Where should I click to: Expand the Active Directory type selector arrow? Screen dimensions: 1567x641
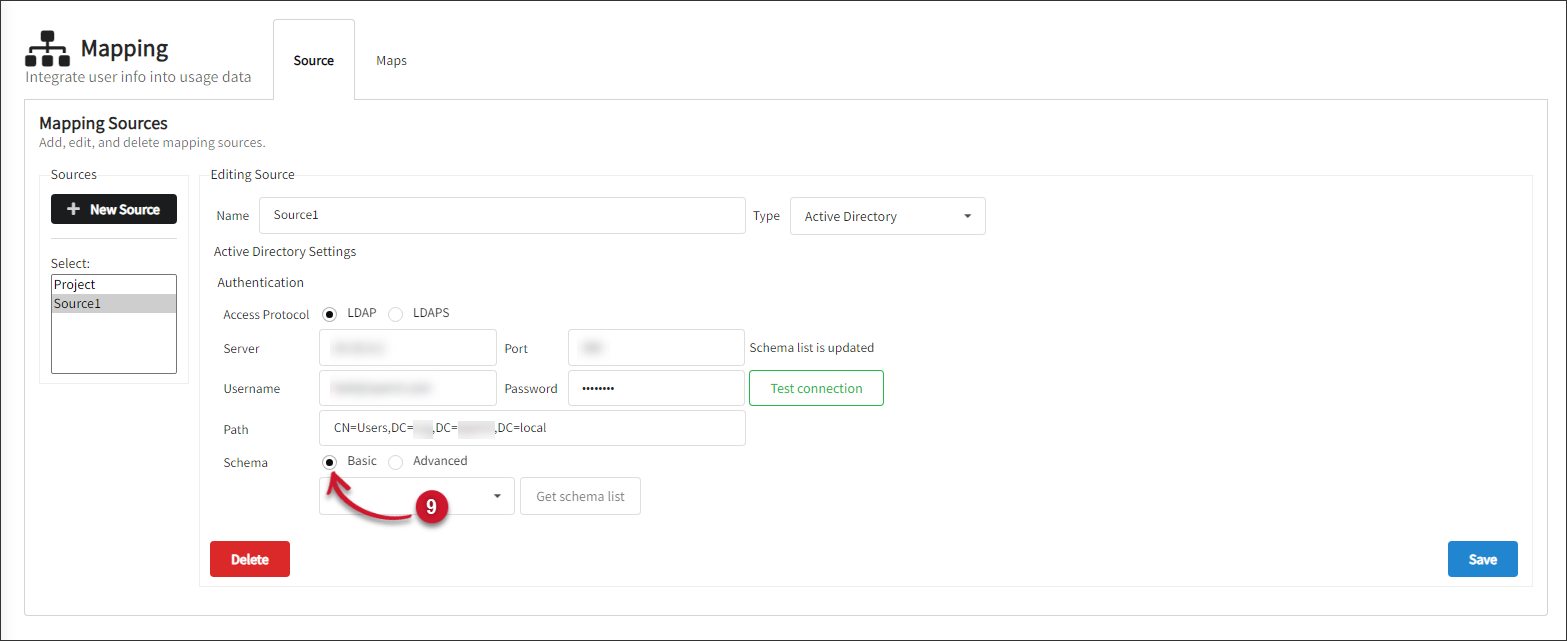966,215
